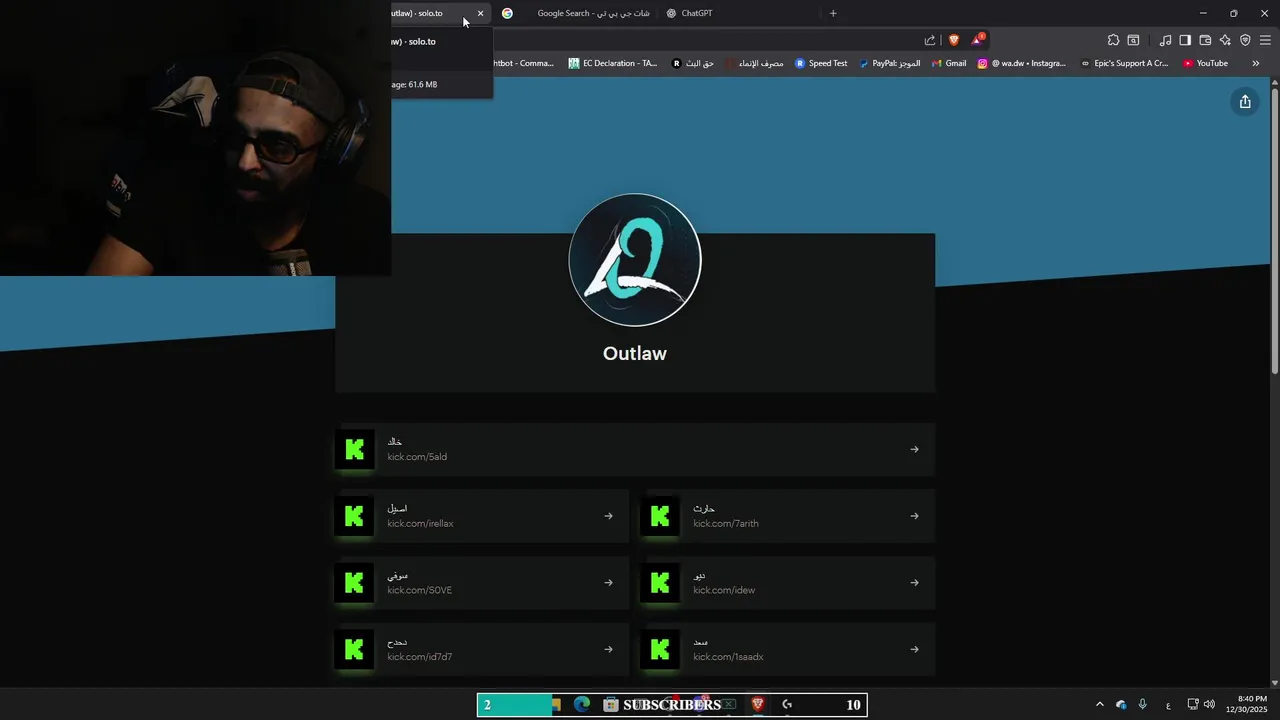
Task: Click arrow on the kick.com/S0VE row
Action: coord(608,583)
